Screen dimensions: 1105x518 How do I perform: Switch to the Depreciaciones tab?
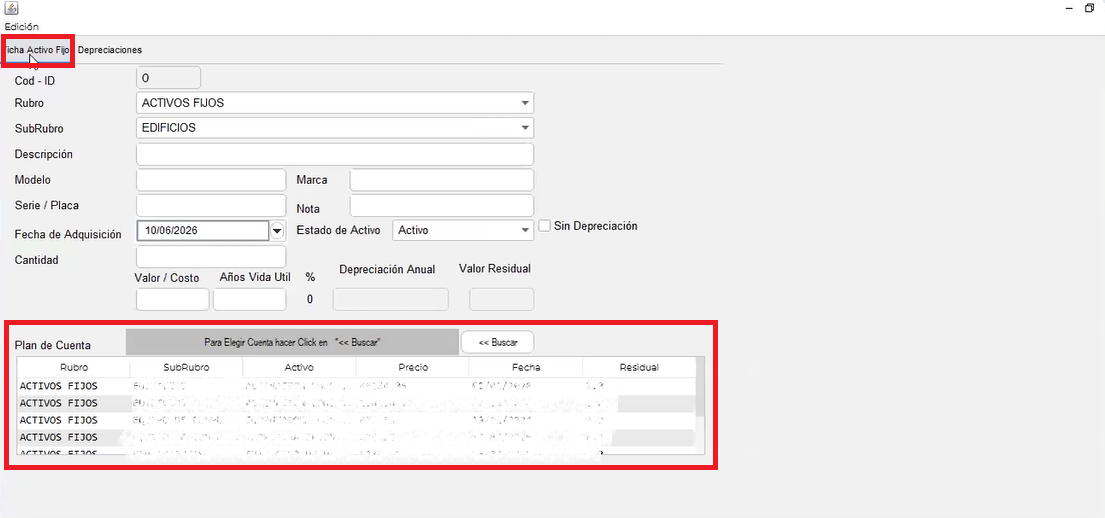click(x=110, y=50)
